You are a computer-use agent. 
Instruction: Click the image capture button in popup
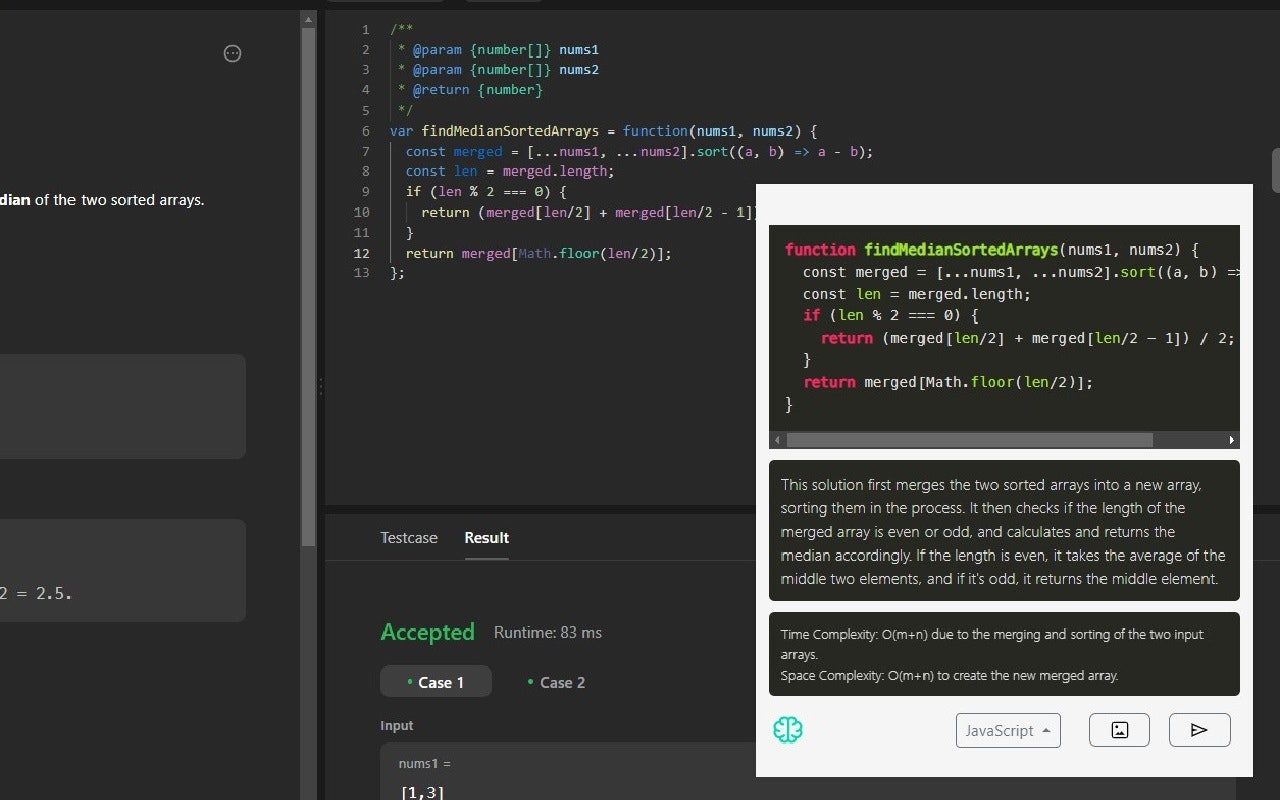pyautogui.click(x=1119, y=730)
